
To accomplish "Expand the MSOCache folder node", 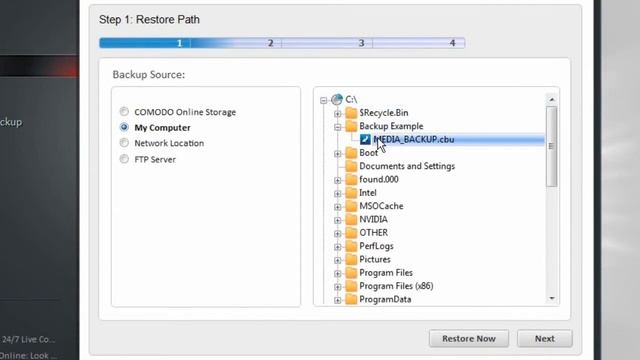I will (338, 207).
